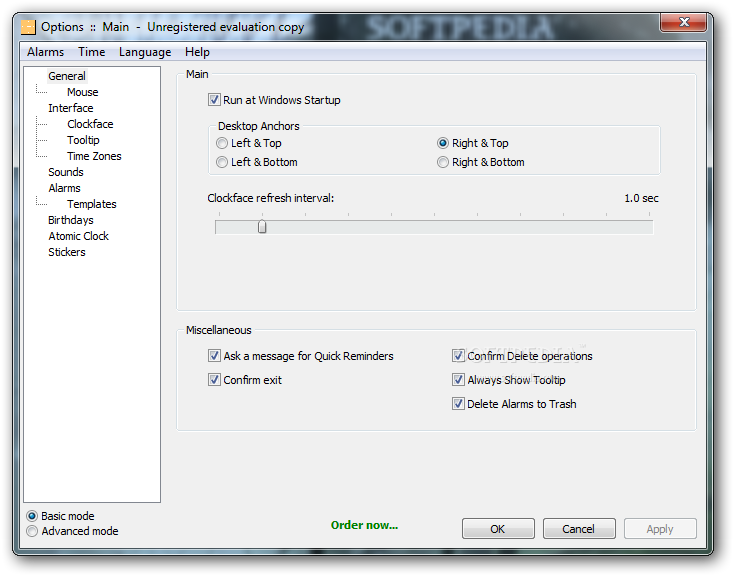Click the Options window title bar icon

pos(28,27)
